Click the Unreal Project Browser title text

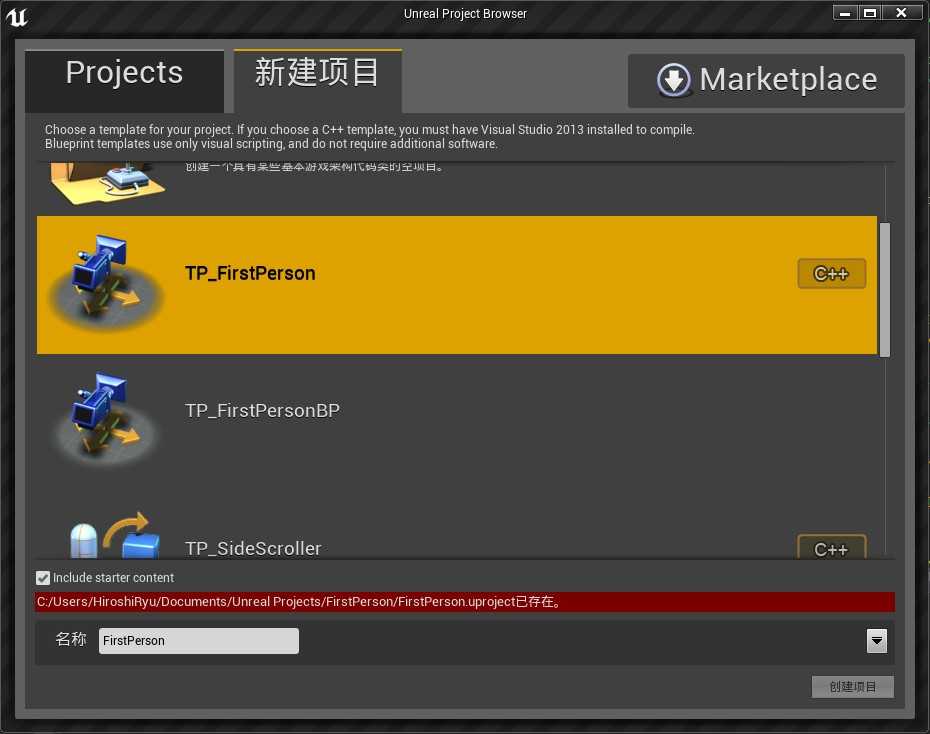click(465, 14)
